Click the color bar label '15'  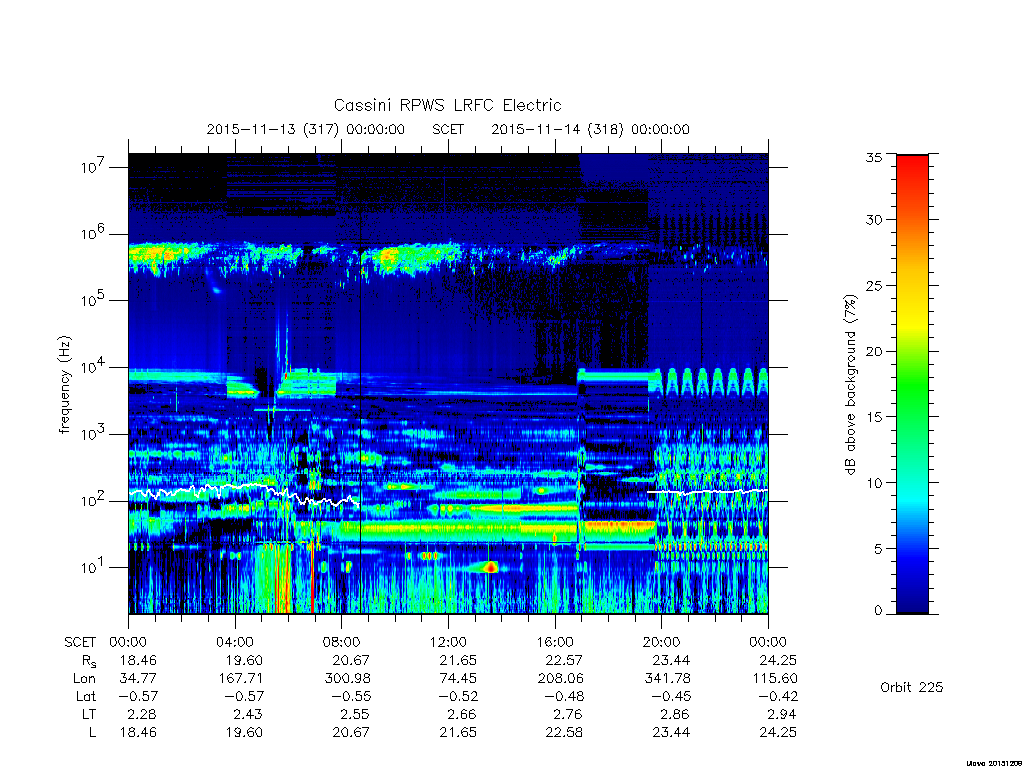pos(874,417)
